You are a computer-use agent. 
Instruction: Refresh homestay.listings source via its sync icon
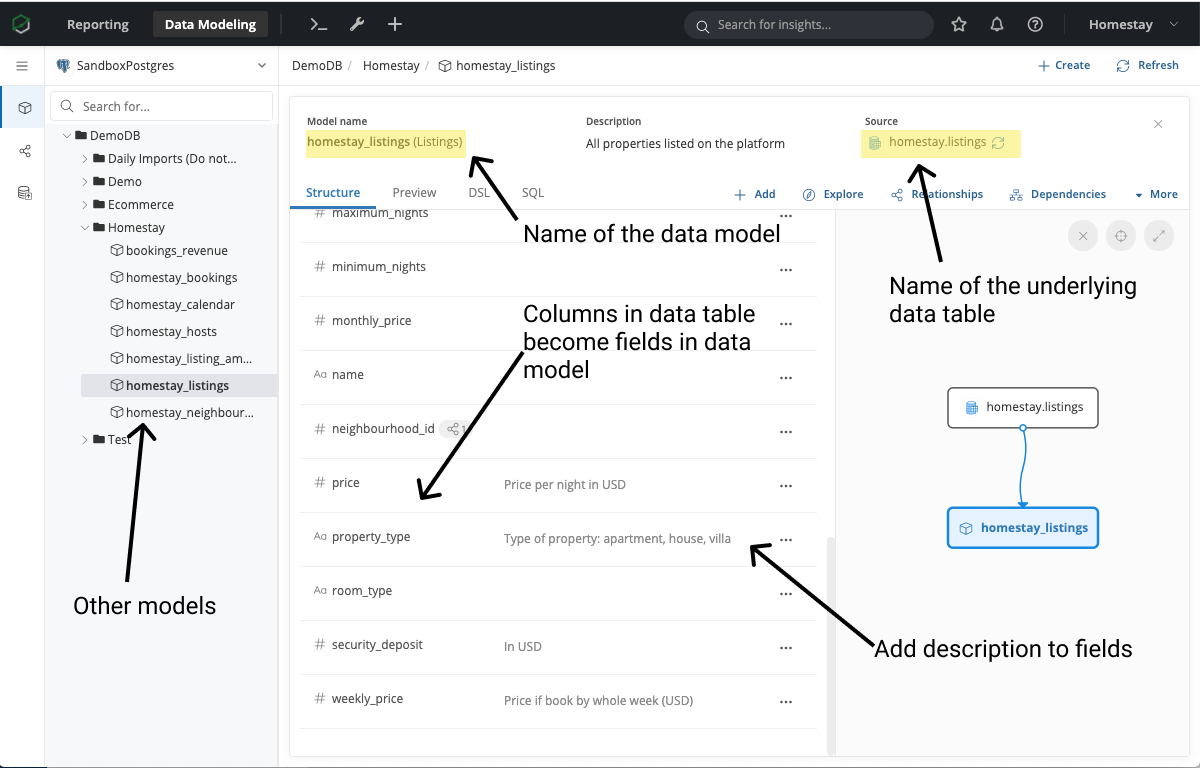coord(998,143)
